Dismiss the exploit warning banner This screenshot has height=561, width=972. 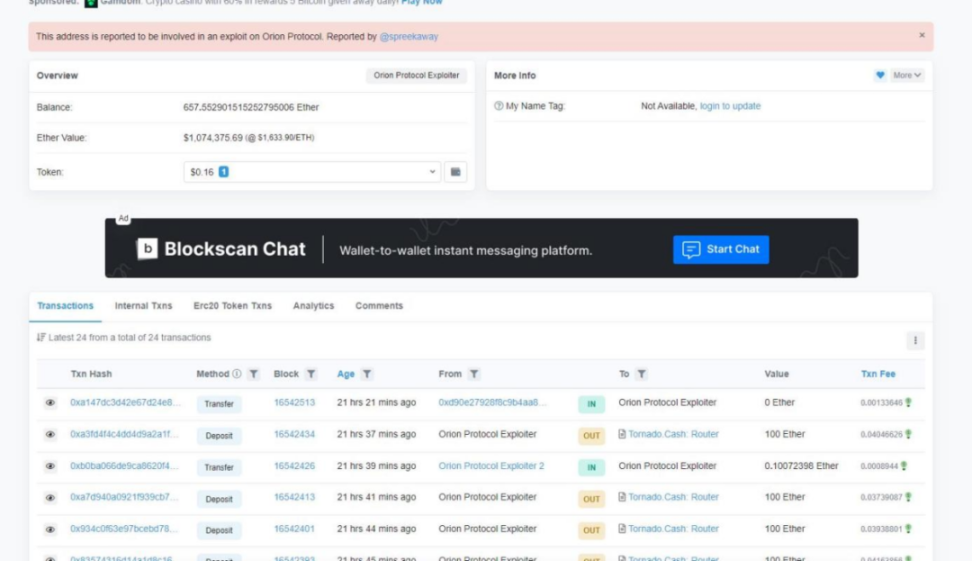[921, 36]
